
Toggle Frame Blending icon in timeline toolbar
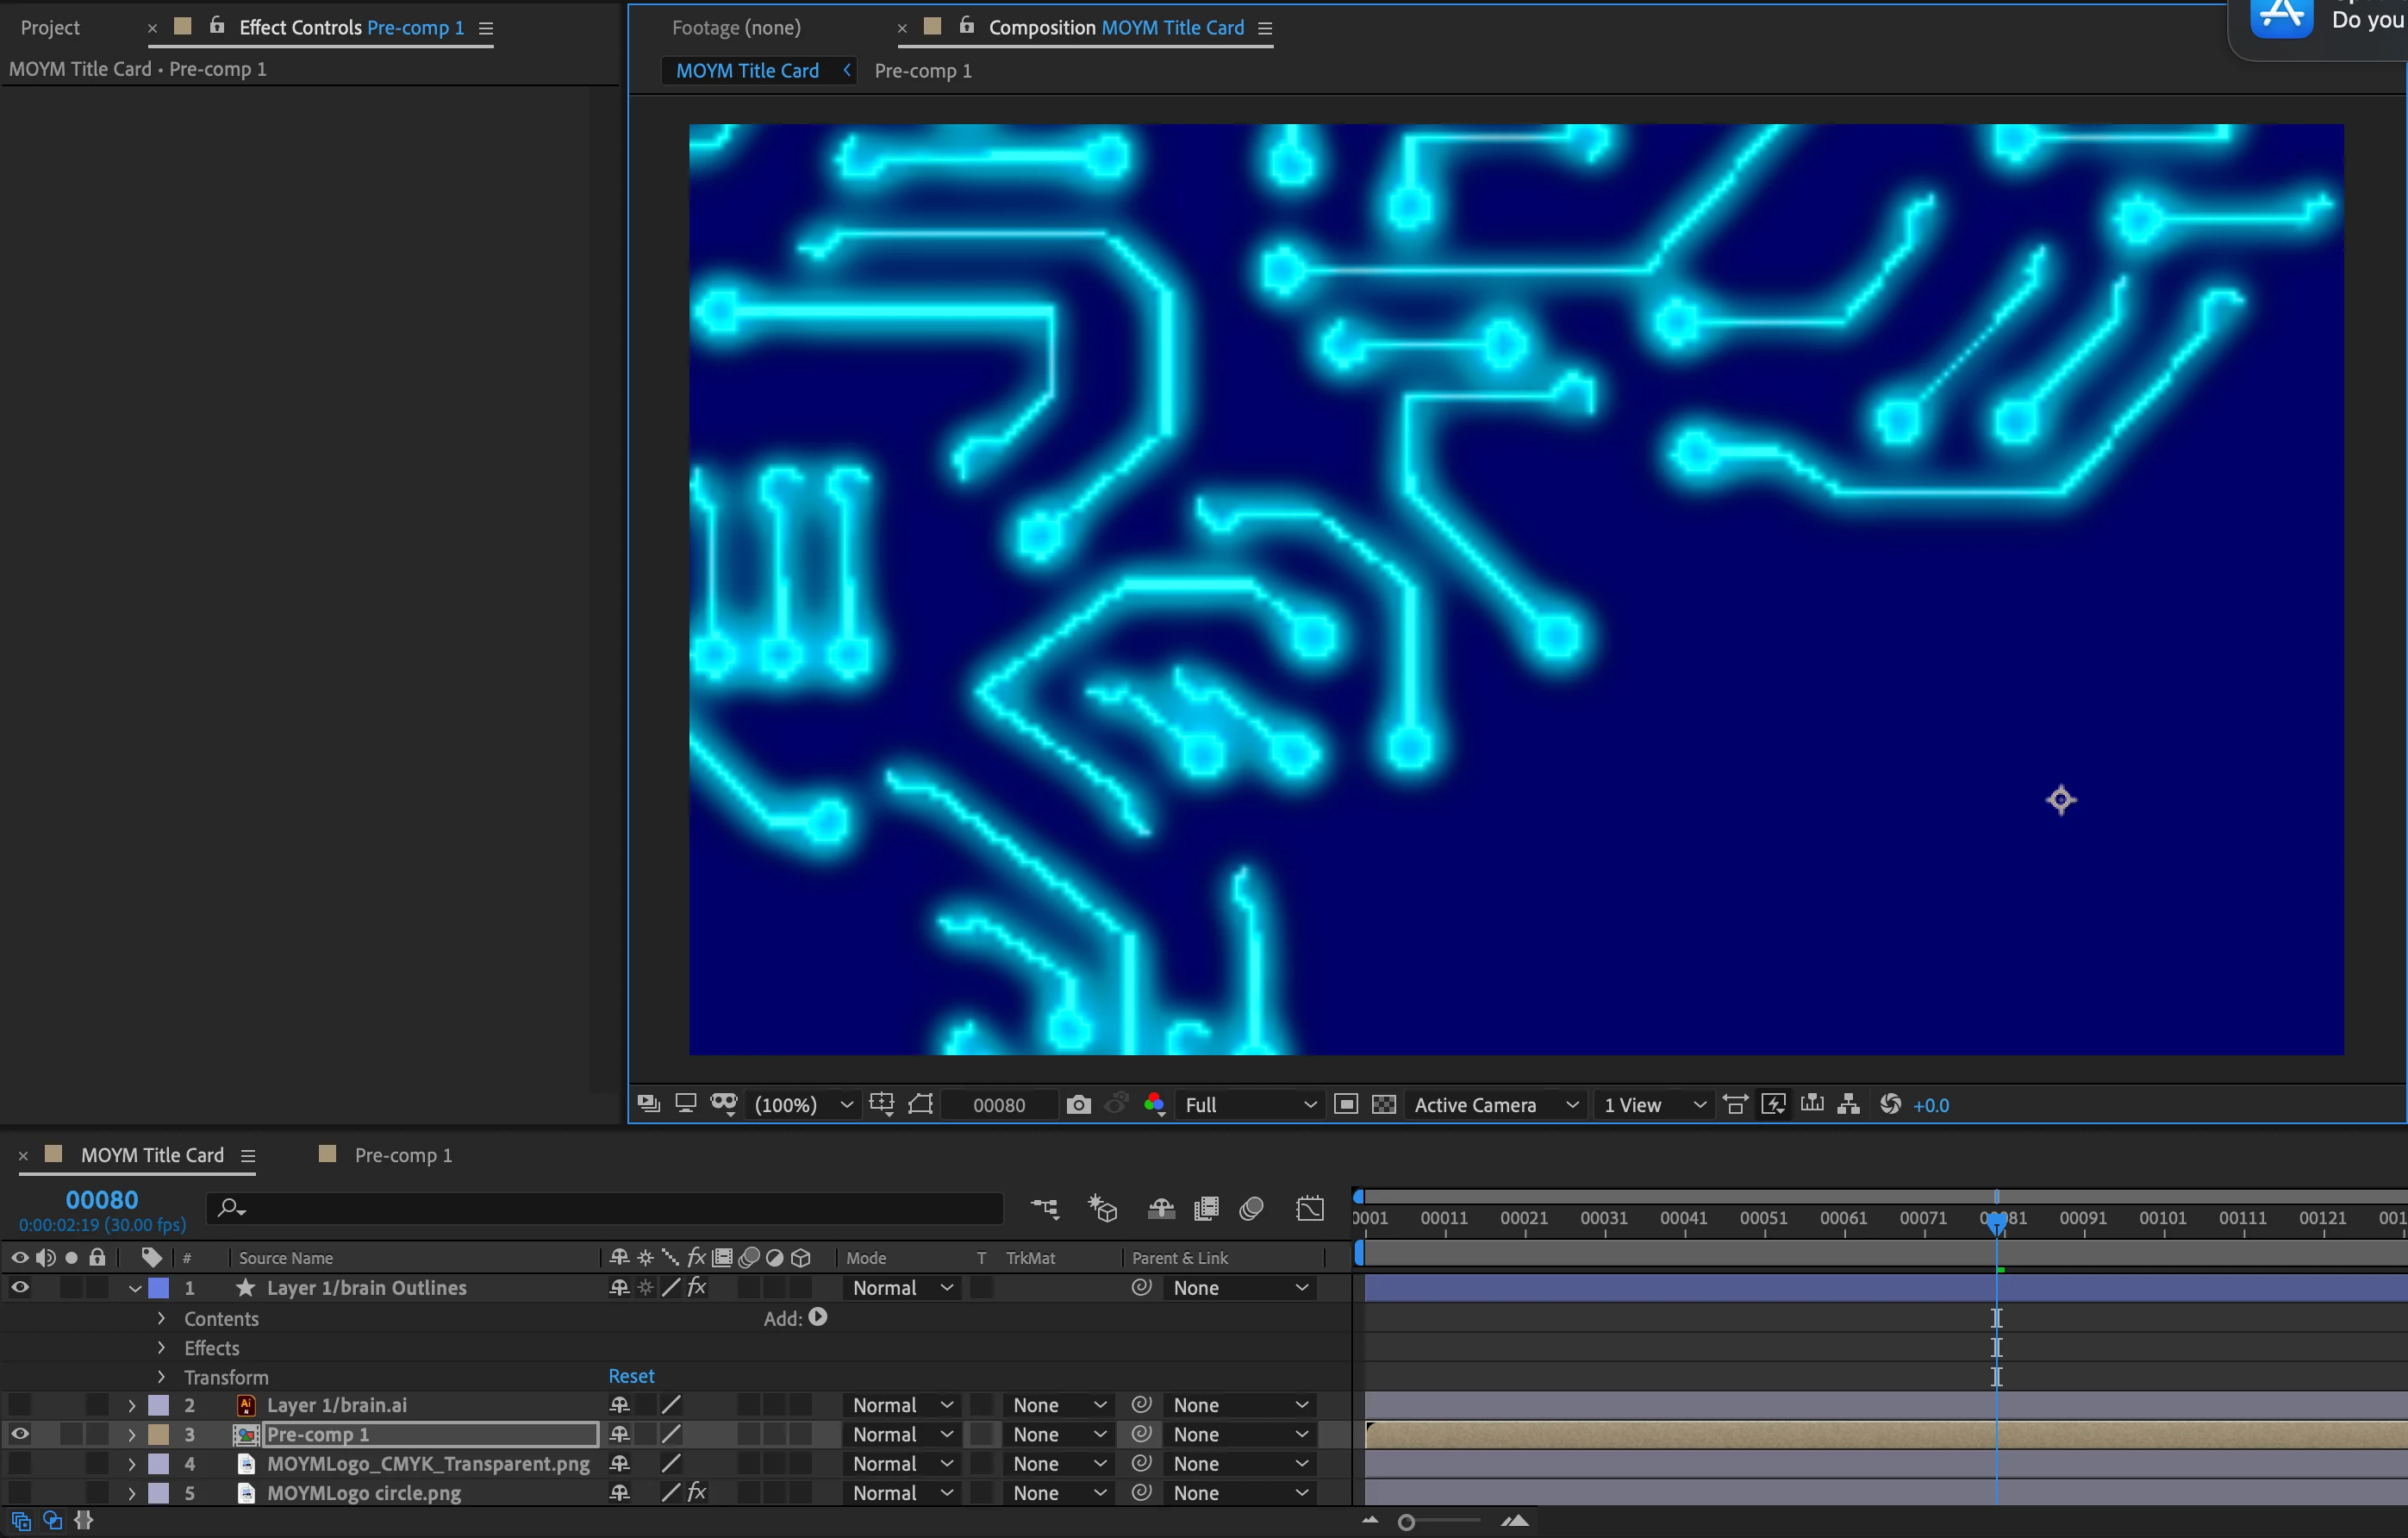[1207, 1209]
